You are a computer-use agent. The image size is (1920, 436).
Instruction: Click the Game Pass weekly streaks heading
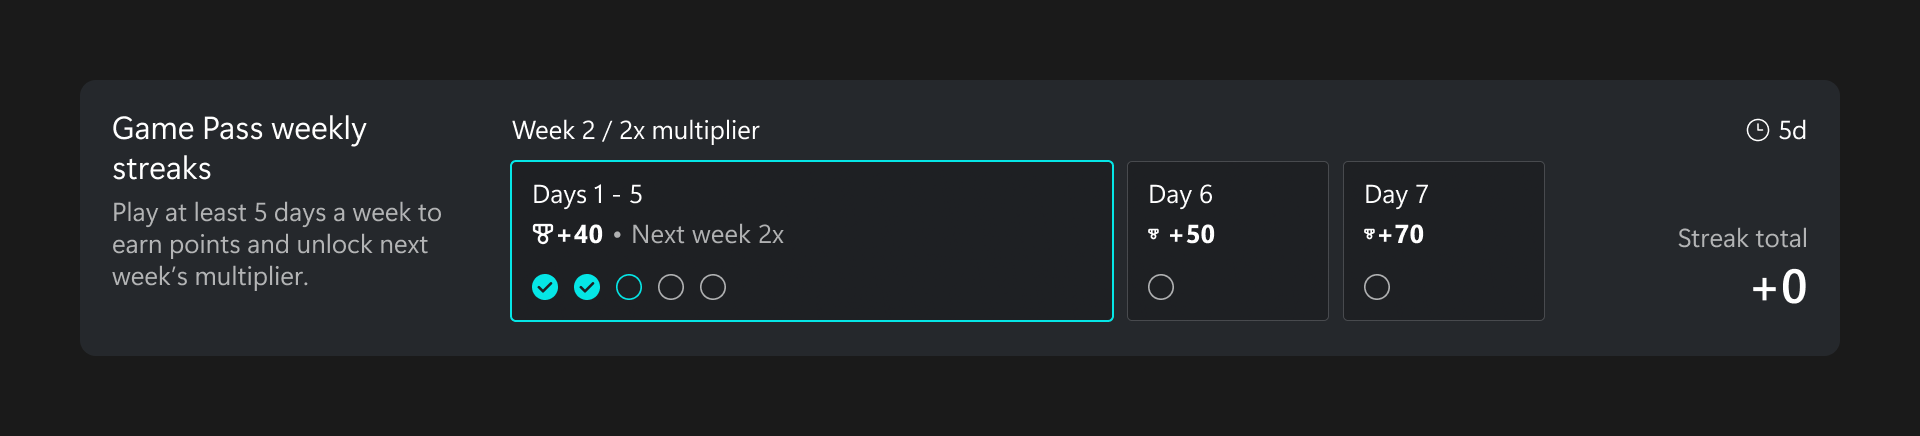[x=239, y=148]
